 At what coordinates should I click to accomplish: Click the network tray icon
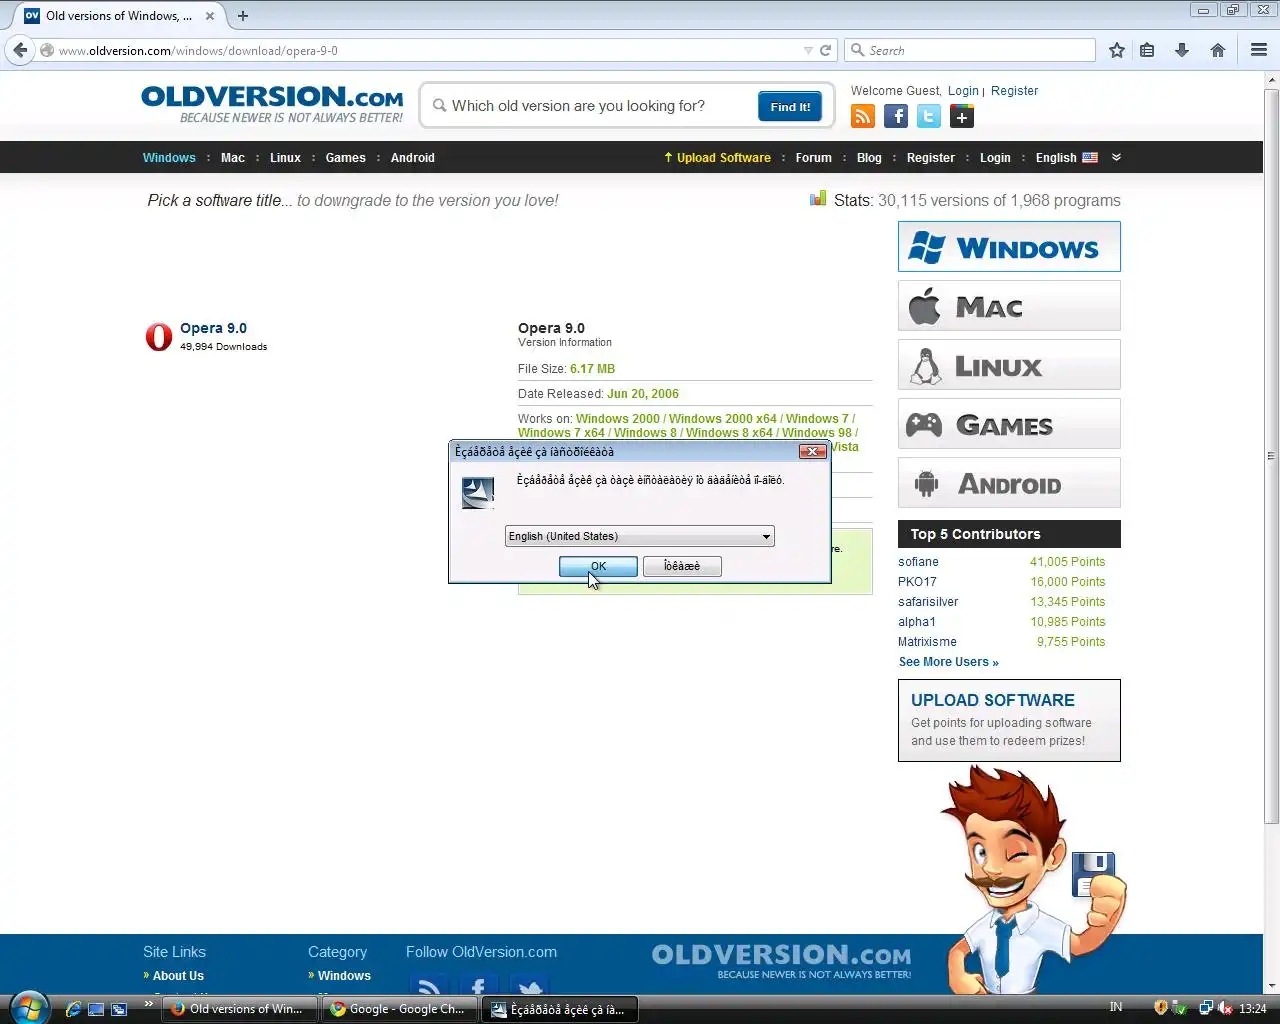[x=1206, y=1008]
